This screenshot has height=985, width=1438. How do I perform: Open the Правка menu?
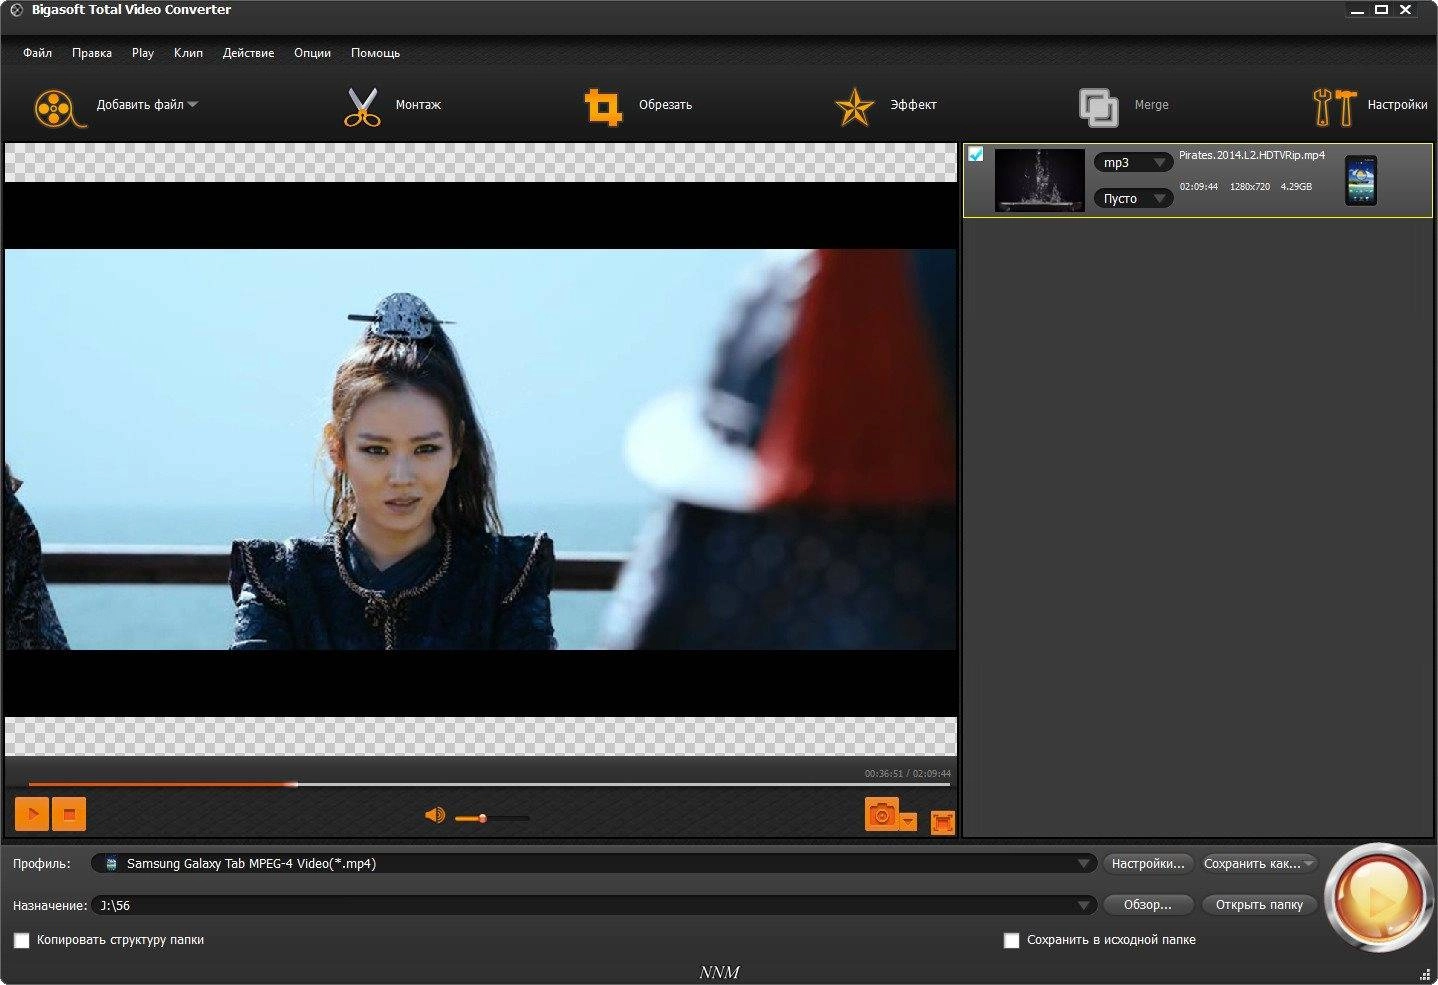click(x=92, y=53)
